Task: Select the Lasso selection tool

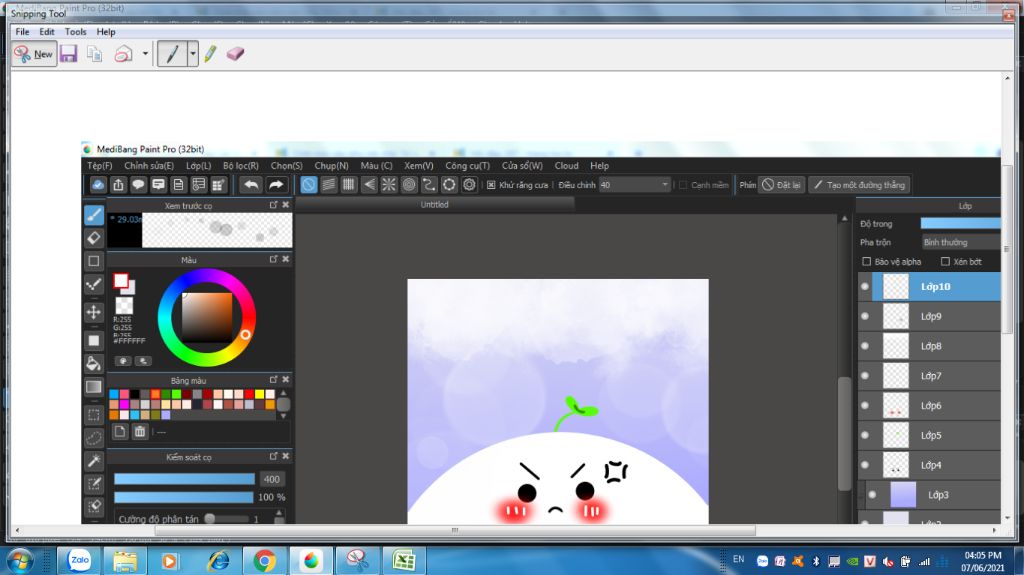Action: (94, 438)
